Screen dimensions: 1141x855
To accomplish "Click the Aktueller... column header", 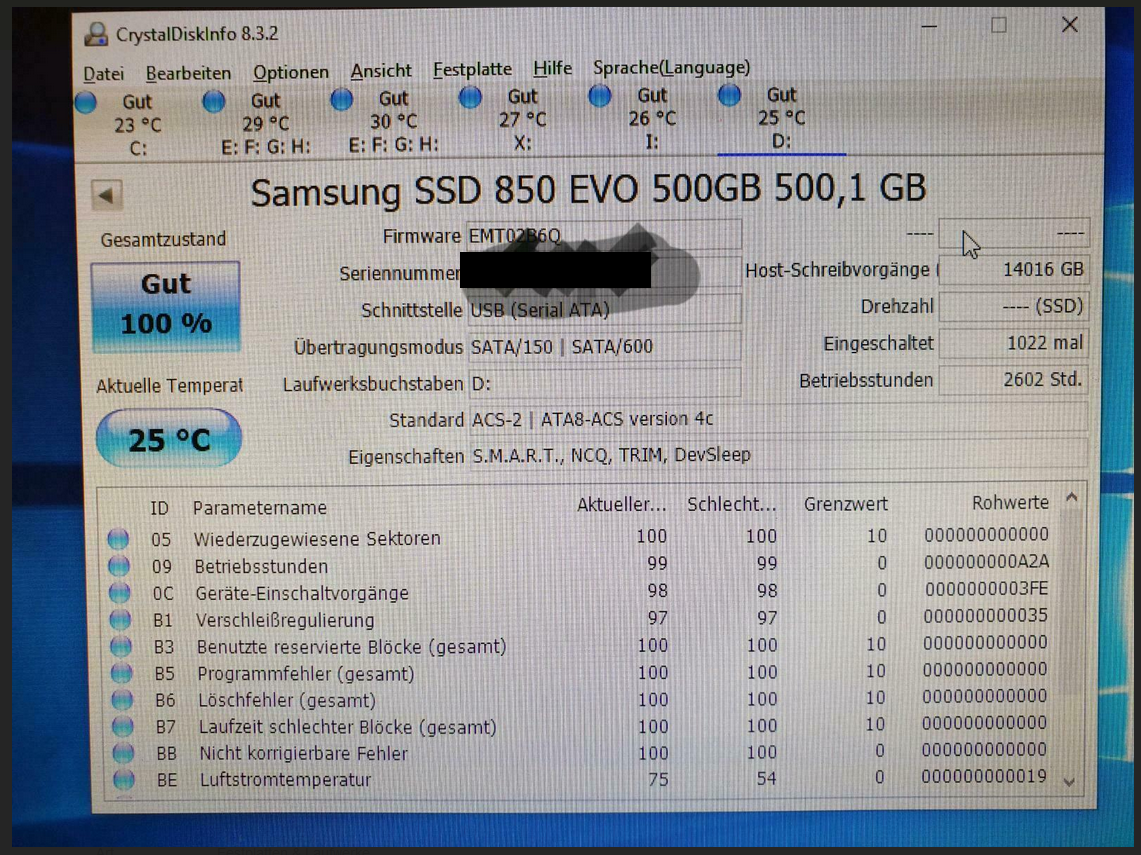I will [621, 504].
